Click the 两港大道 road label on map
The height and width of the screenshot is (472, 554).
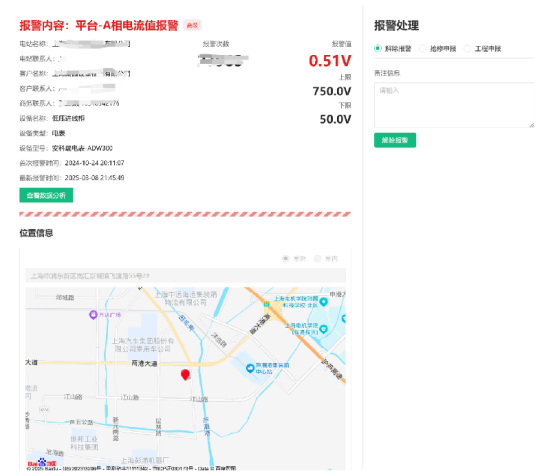tap(145, 364)
